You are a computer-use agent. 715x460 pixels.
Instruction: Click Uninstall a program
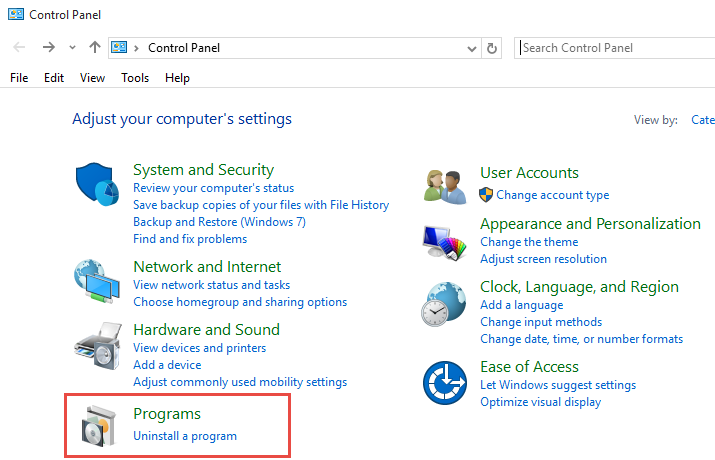pyautogui.click(x=185, y=436)
